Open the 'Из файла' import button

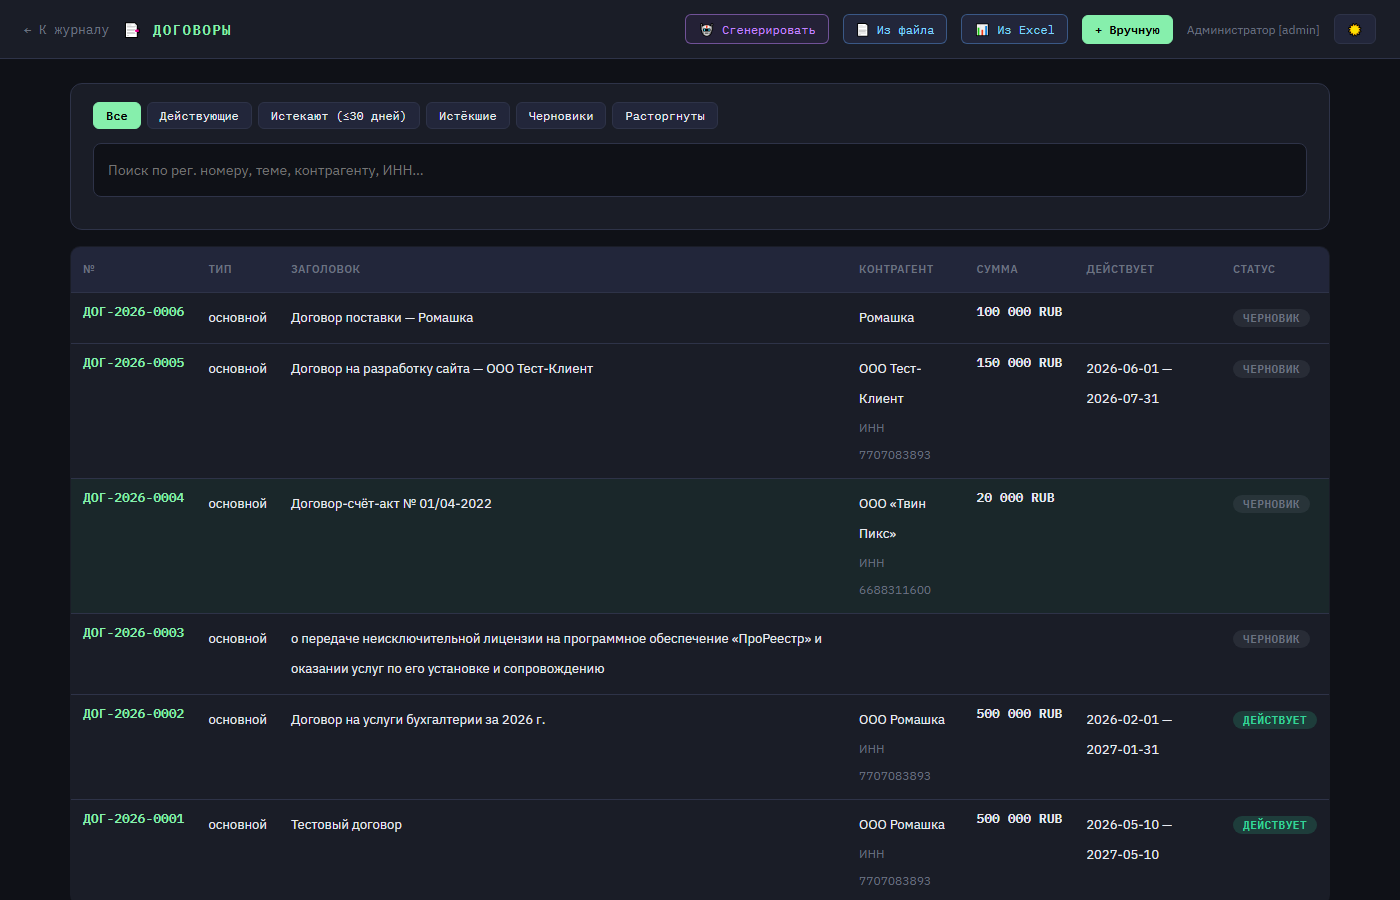pyautogui.click(x=895, y=30)
